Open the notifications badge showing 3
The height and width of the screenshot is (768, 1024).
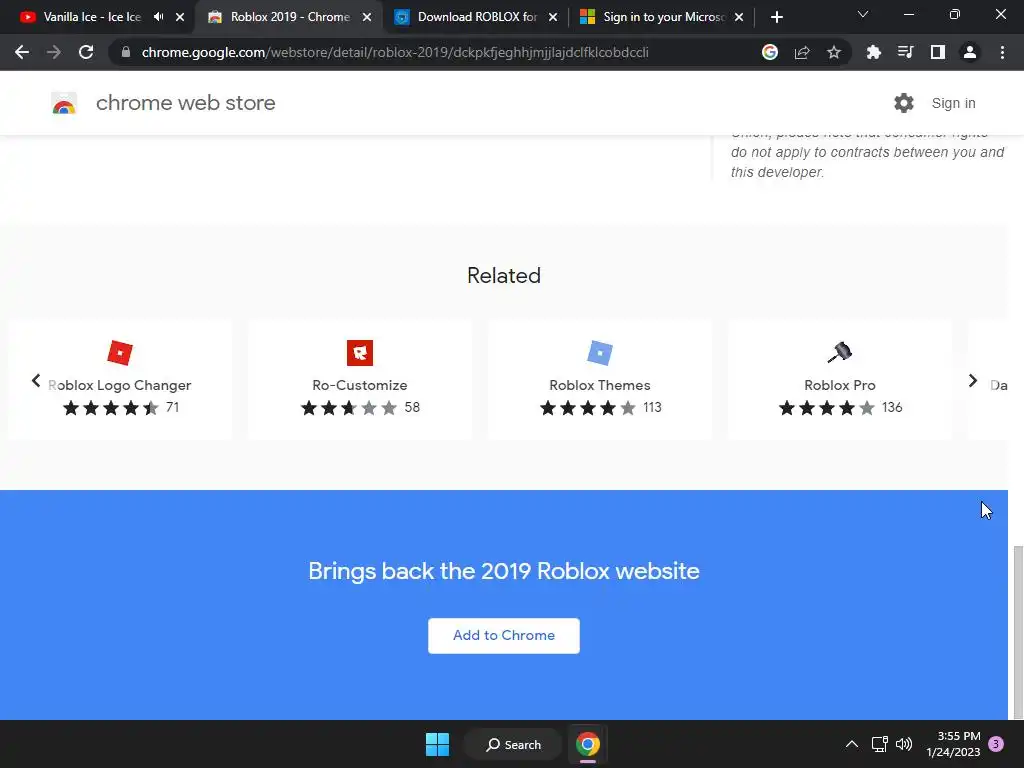pyautogui.click(x=996, y=744)
